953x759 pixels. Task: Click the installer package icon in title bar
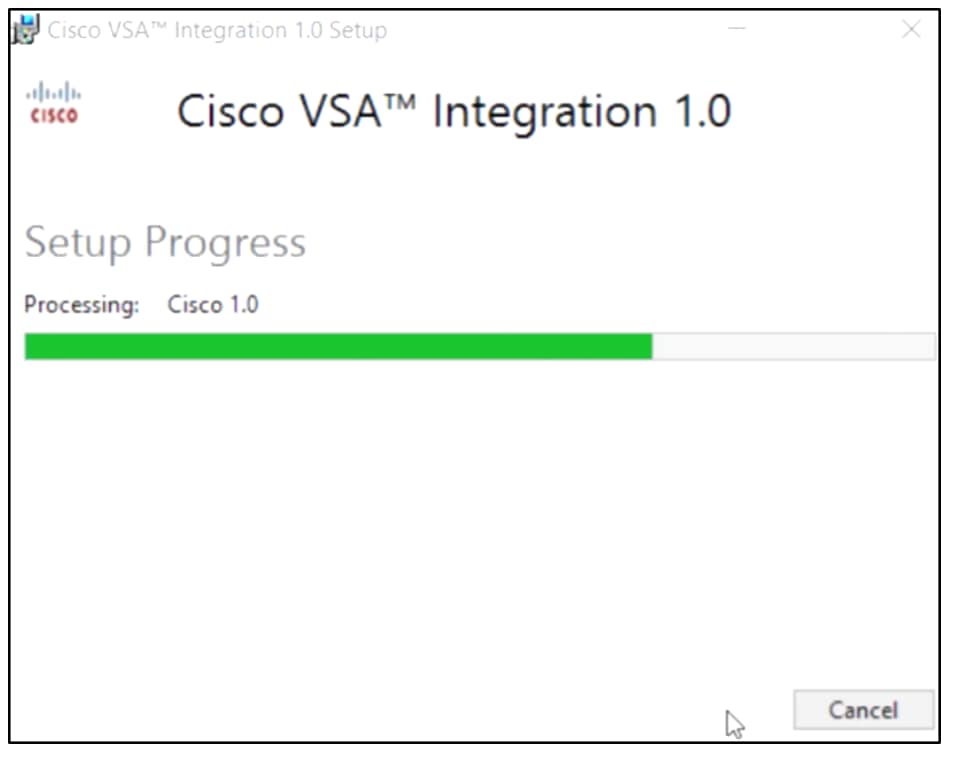coord(26,29)
